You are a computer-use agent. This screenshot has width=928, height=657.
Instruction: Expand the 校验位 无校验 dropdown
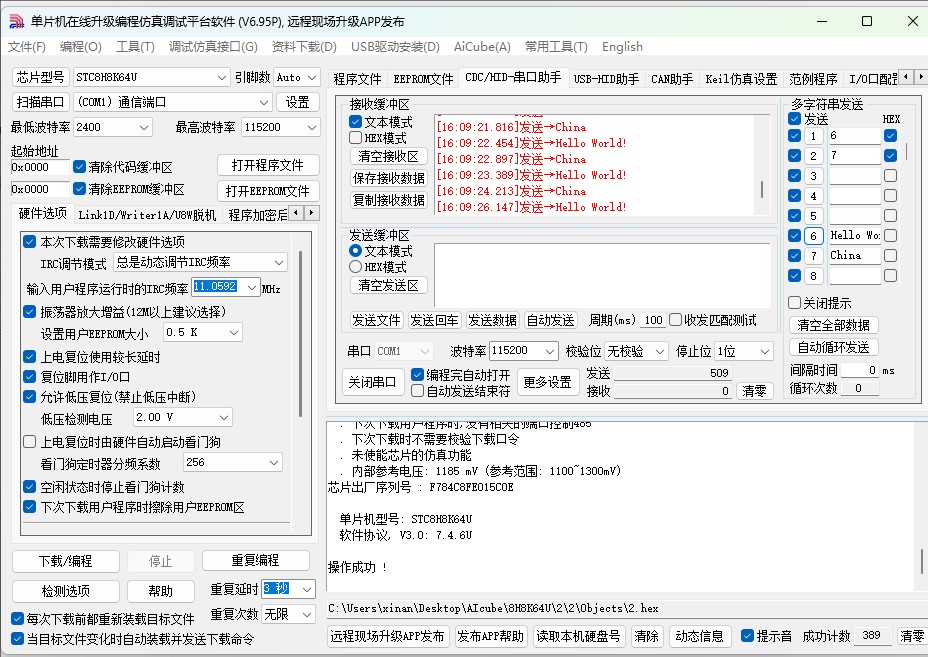tap(660, 351)
